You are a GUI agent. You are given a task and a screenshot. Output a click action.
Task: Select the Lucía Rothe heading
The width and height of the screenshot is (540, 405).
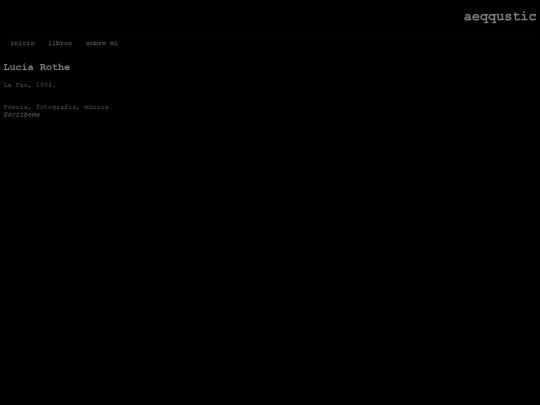pyautogui.click(x=37, y=67)
